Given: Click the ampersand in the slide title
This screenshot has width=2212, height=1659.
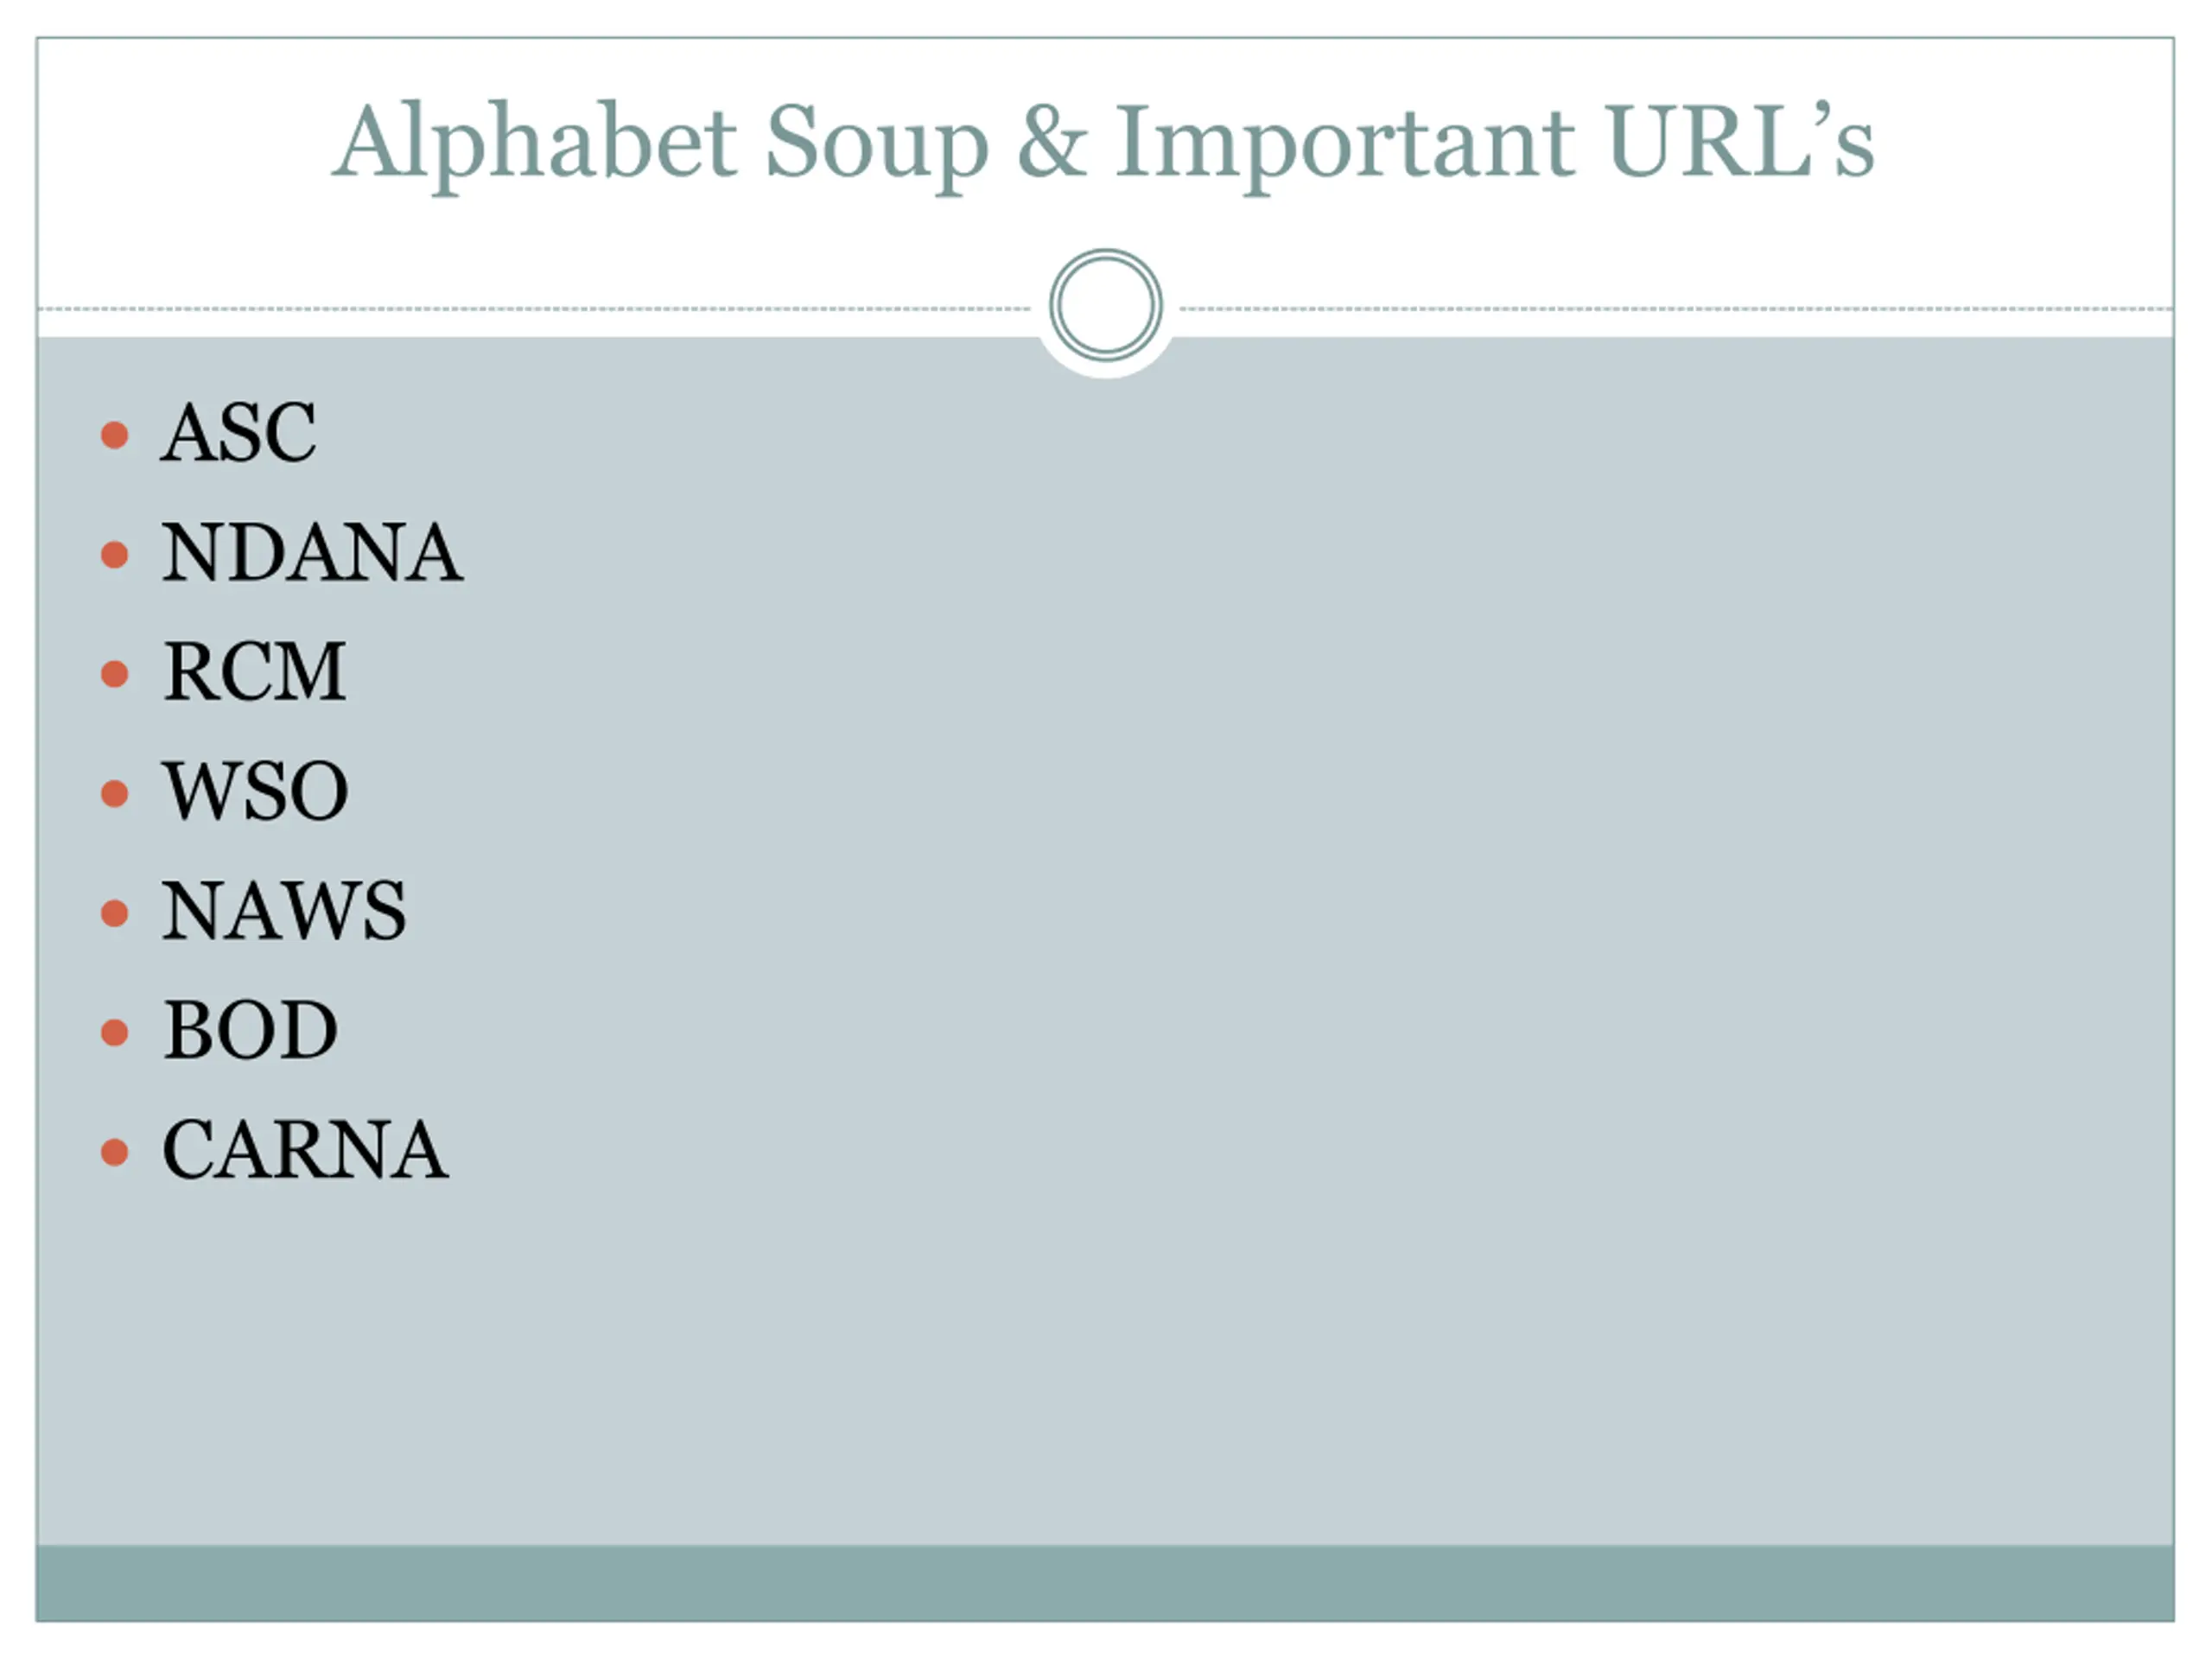Looking at the screenshot, I should (1051, 143).
